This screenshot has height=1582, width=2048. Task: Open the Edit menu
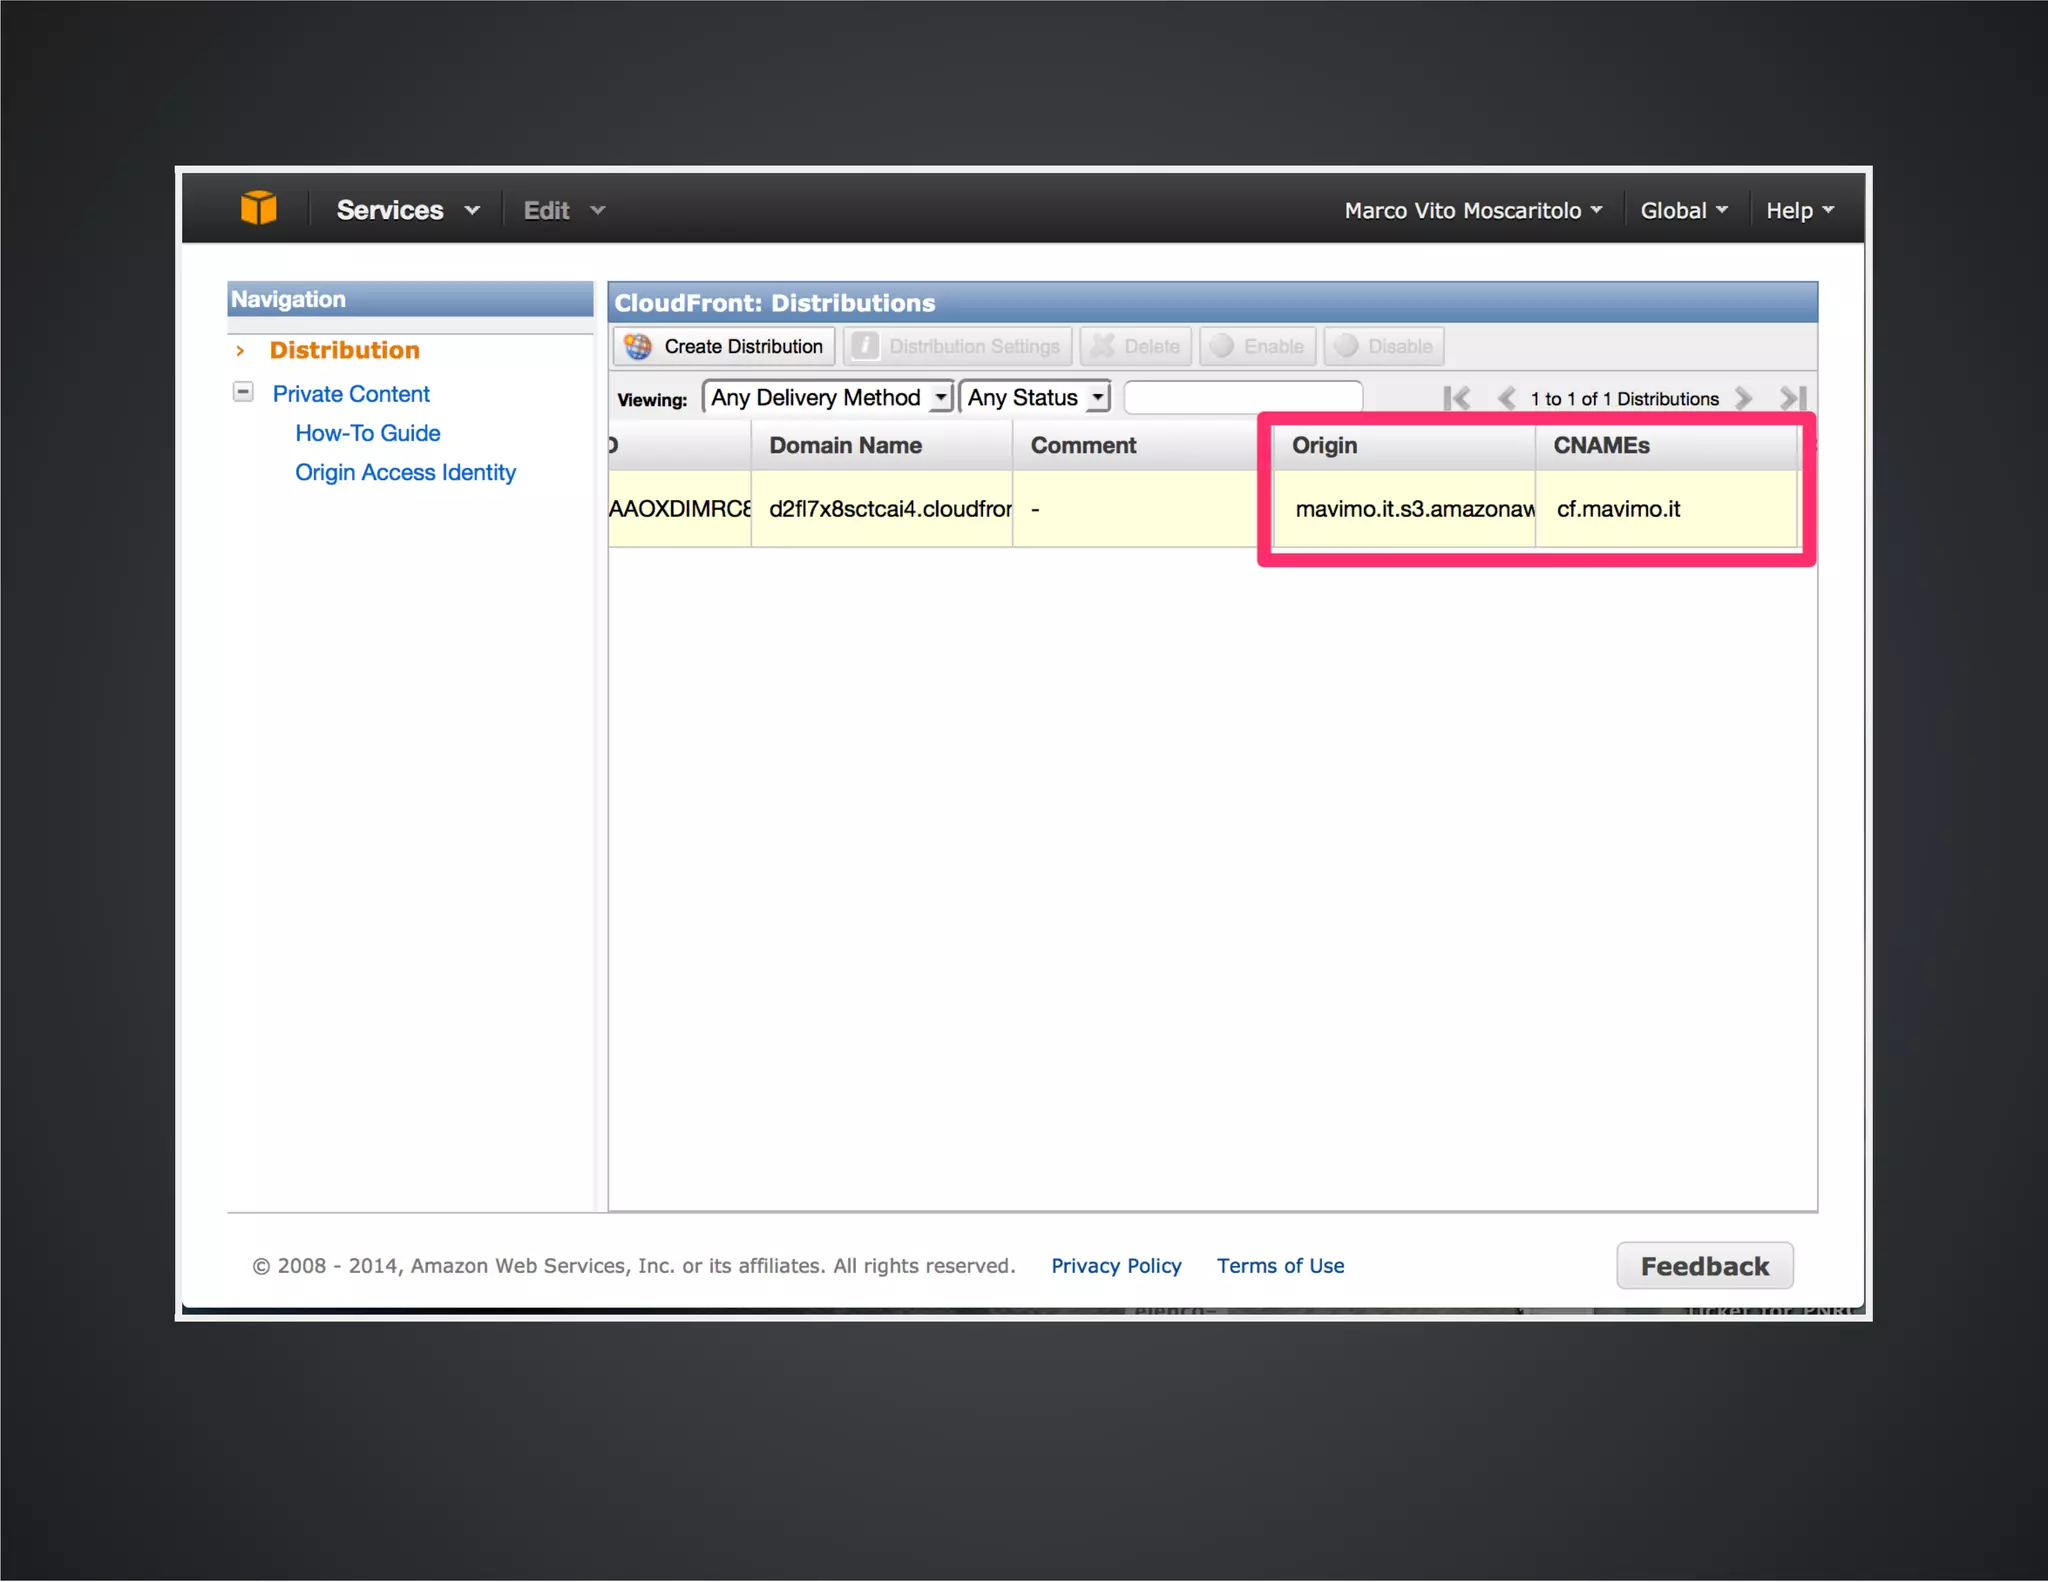[563, 210]
